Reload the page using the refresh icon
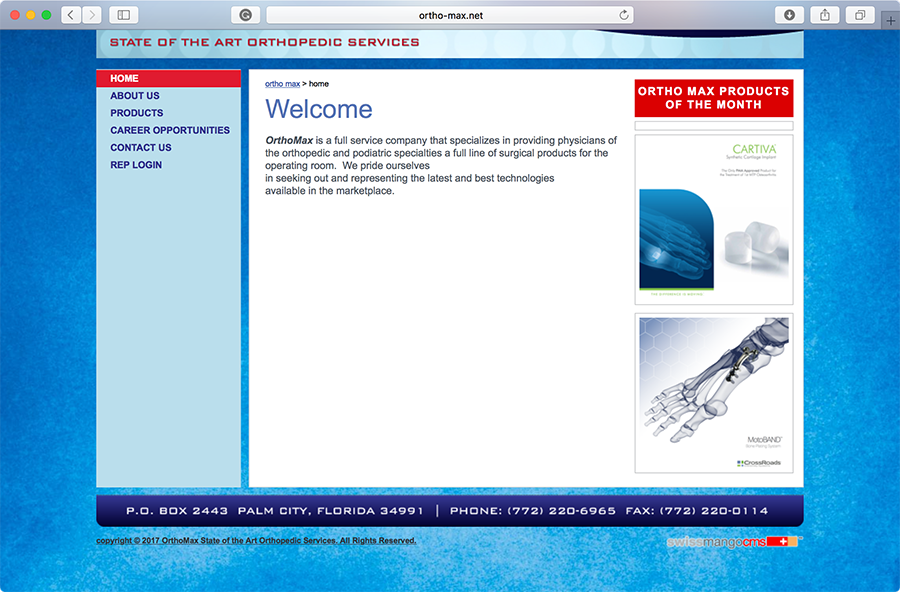 click(624, 15)
